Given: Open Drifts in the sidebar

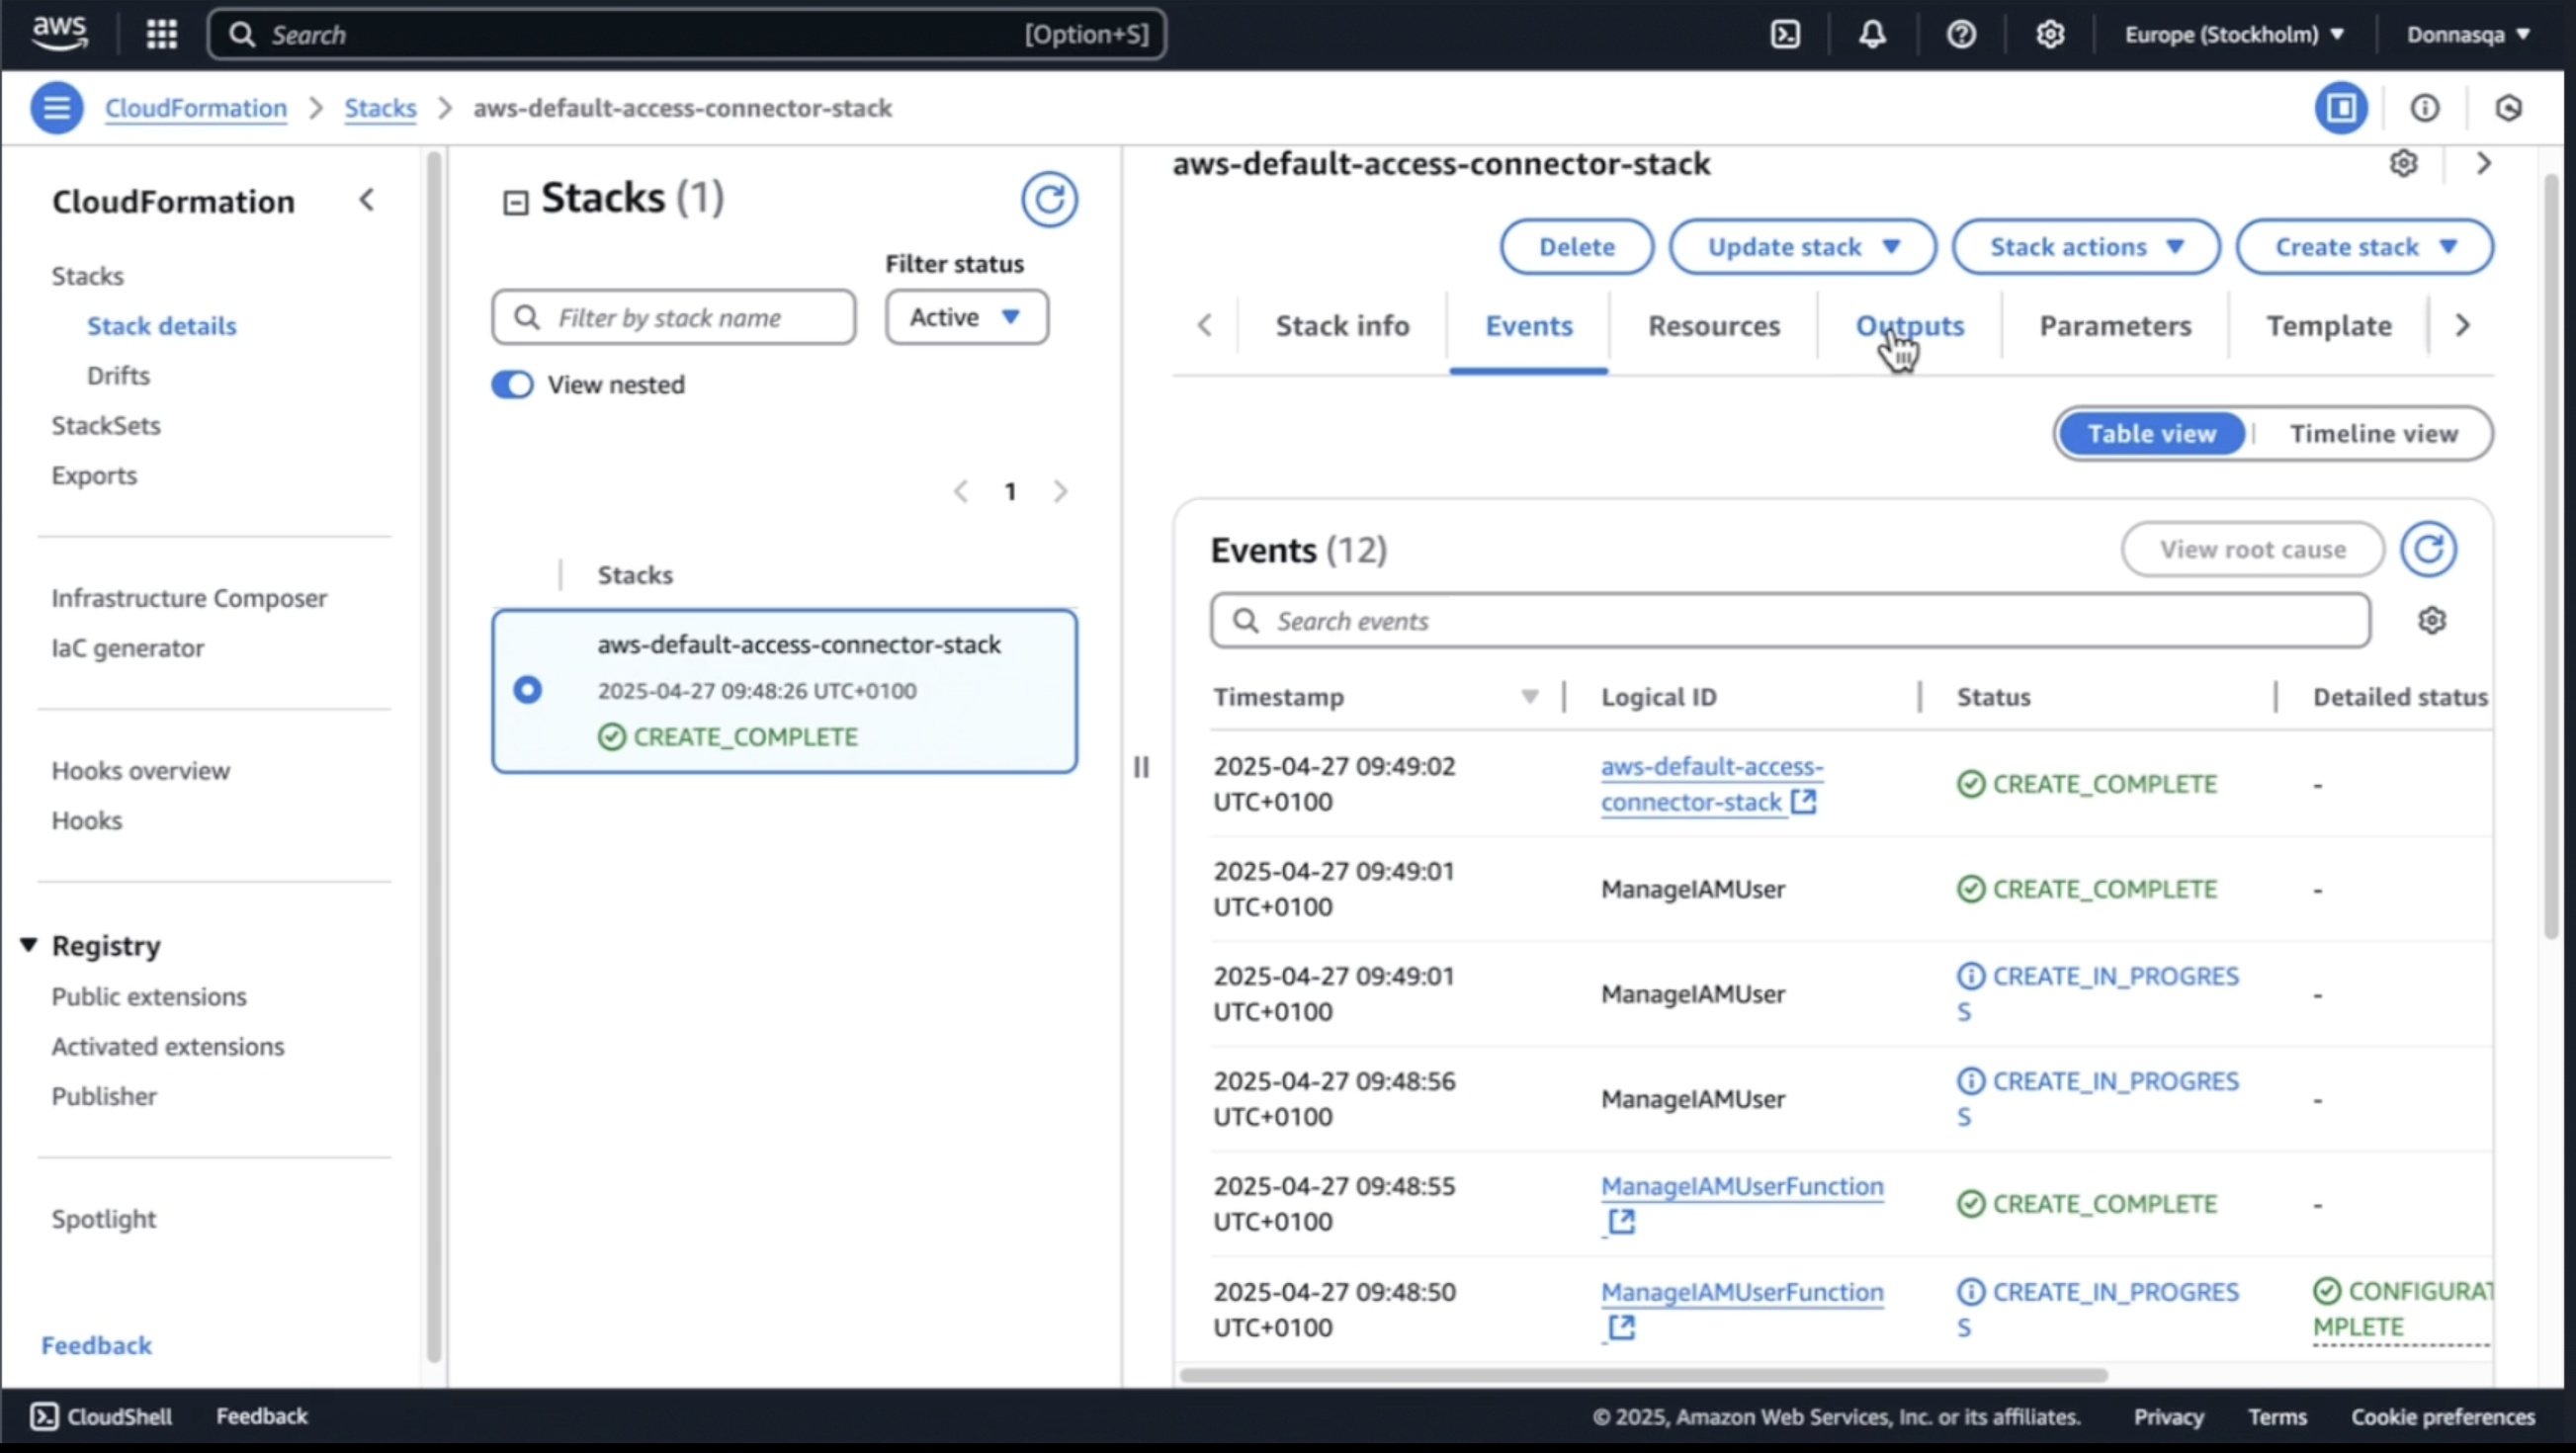Looking at the screenshot, I should (x=118, y=376).
